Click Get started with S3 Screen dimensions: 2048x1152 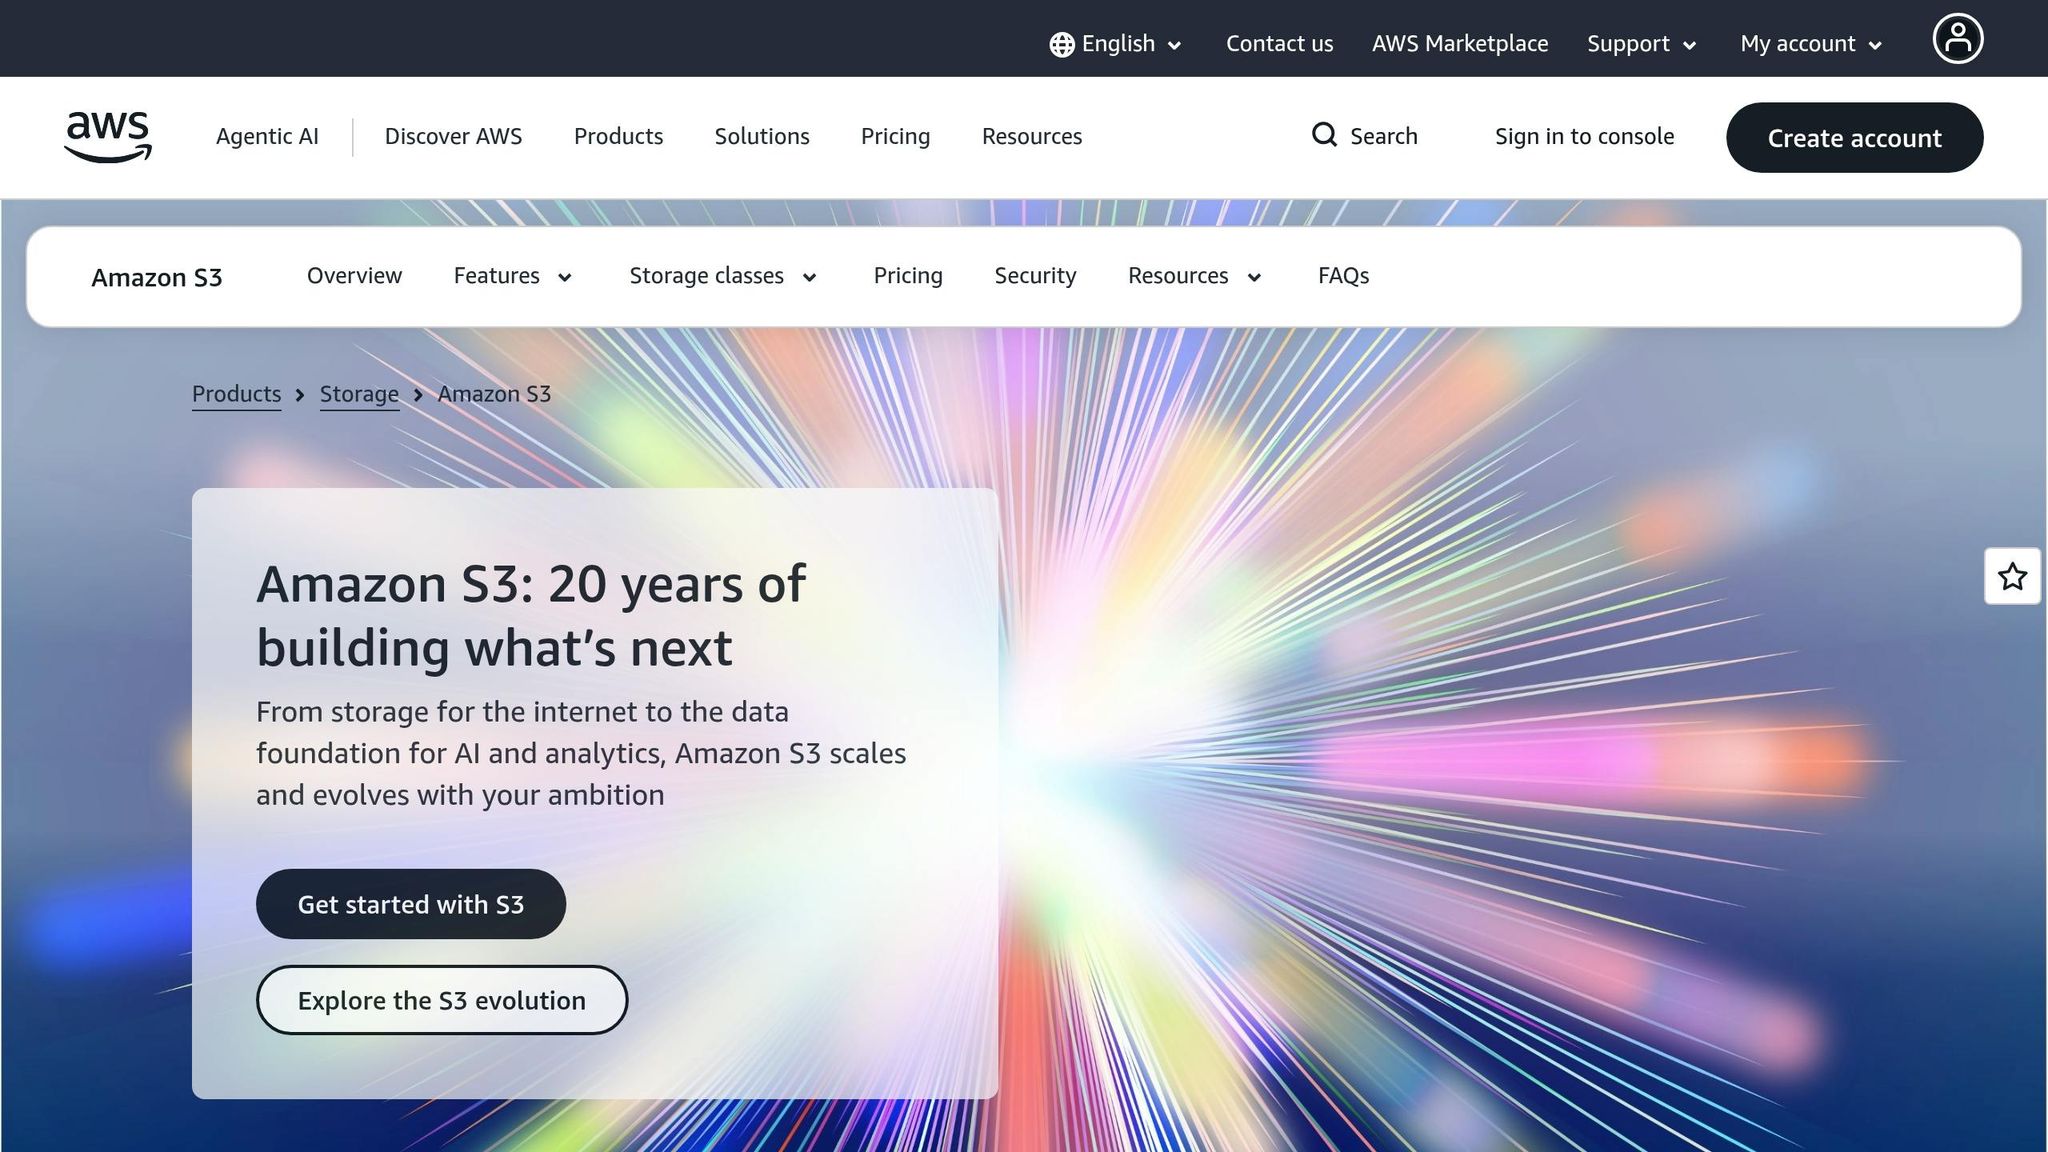click(x=411, y=904)
